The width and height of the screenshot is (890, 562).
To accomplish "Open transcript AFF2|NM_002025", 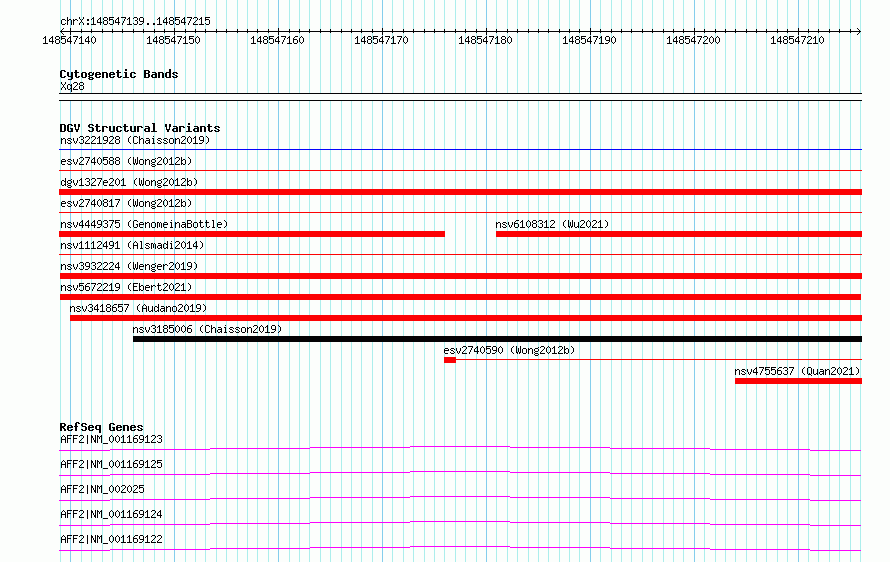I will click(x=102, y=489).
